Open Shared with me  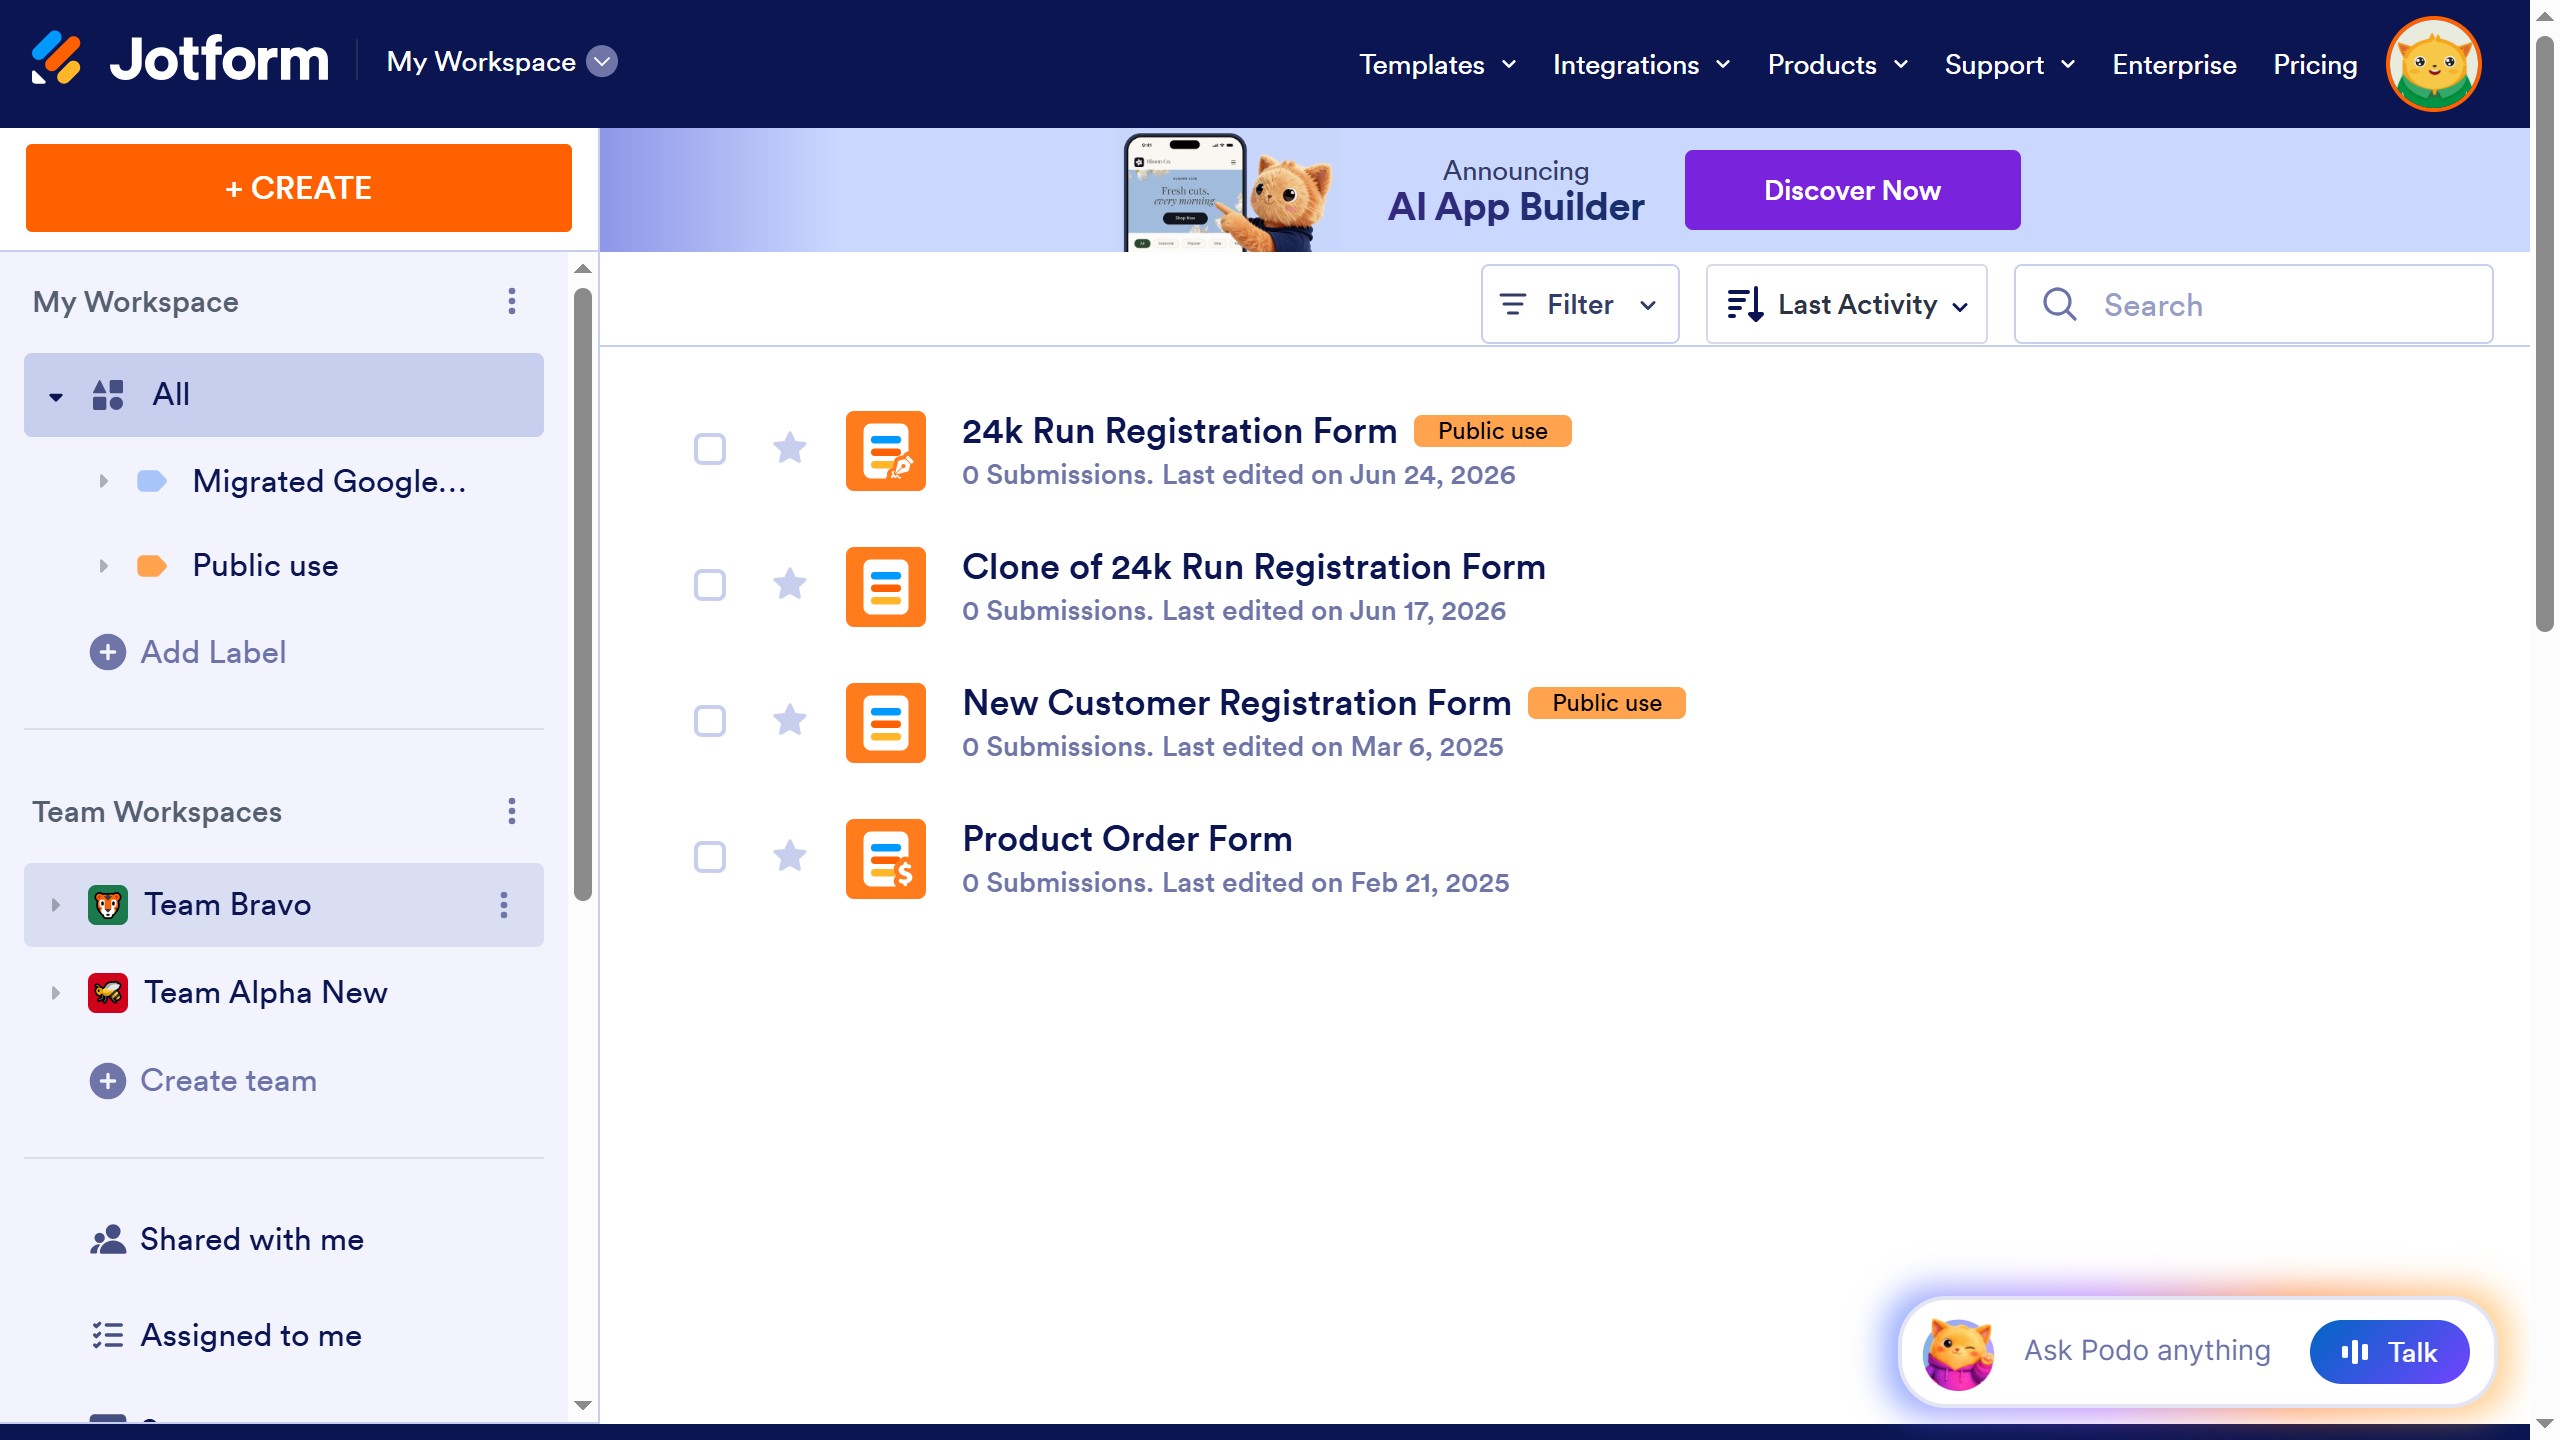tap(252, 1240)
